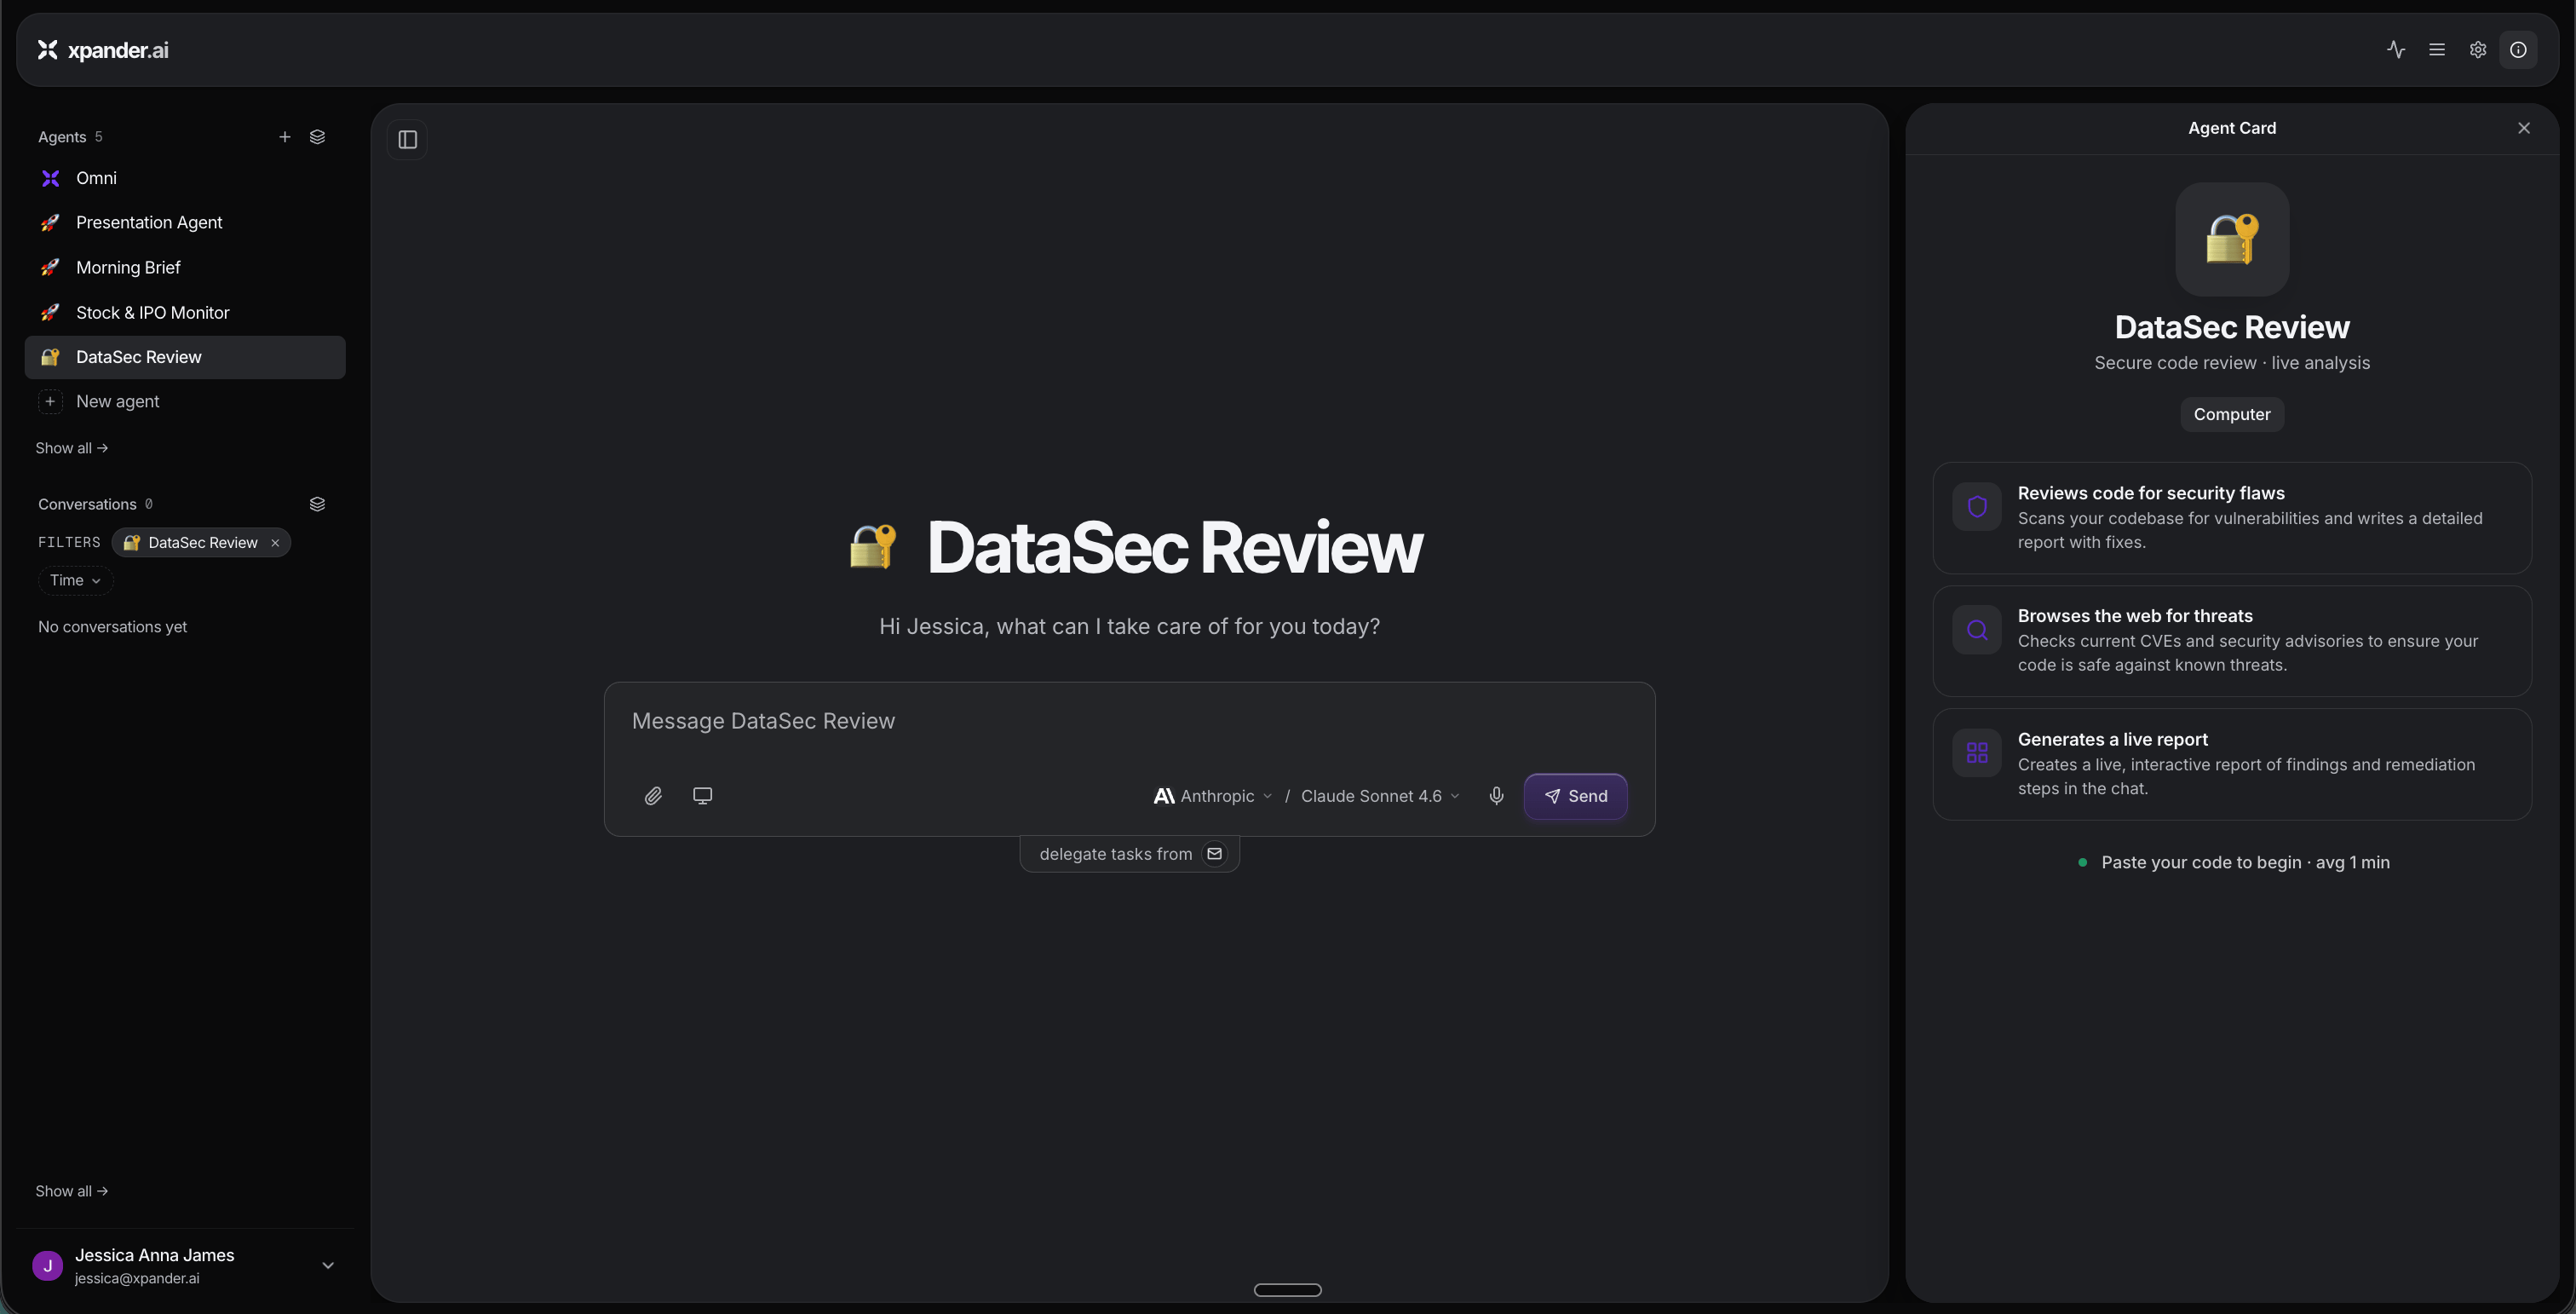Click the jessica@xpander.ai email text
Screen dimensions: 2576x1314
(137, 1279)
